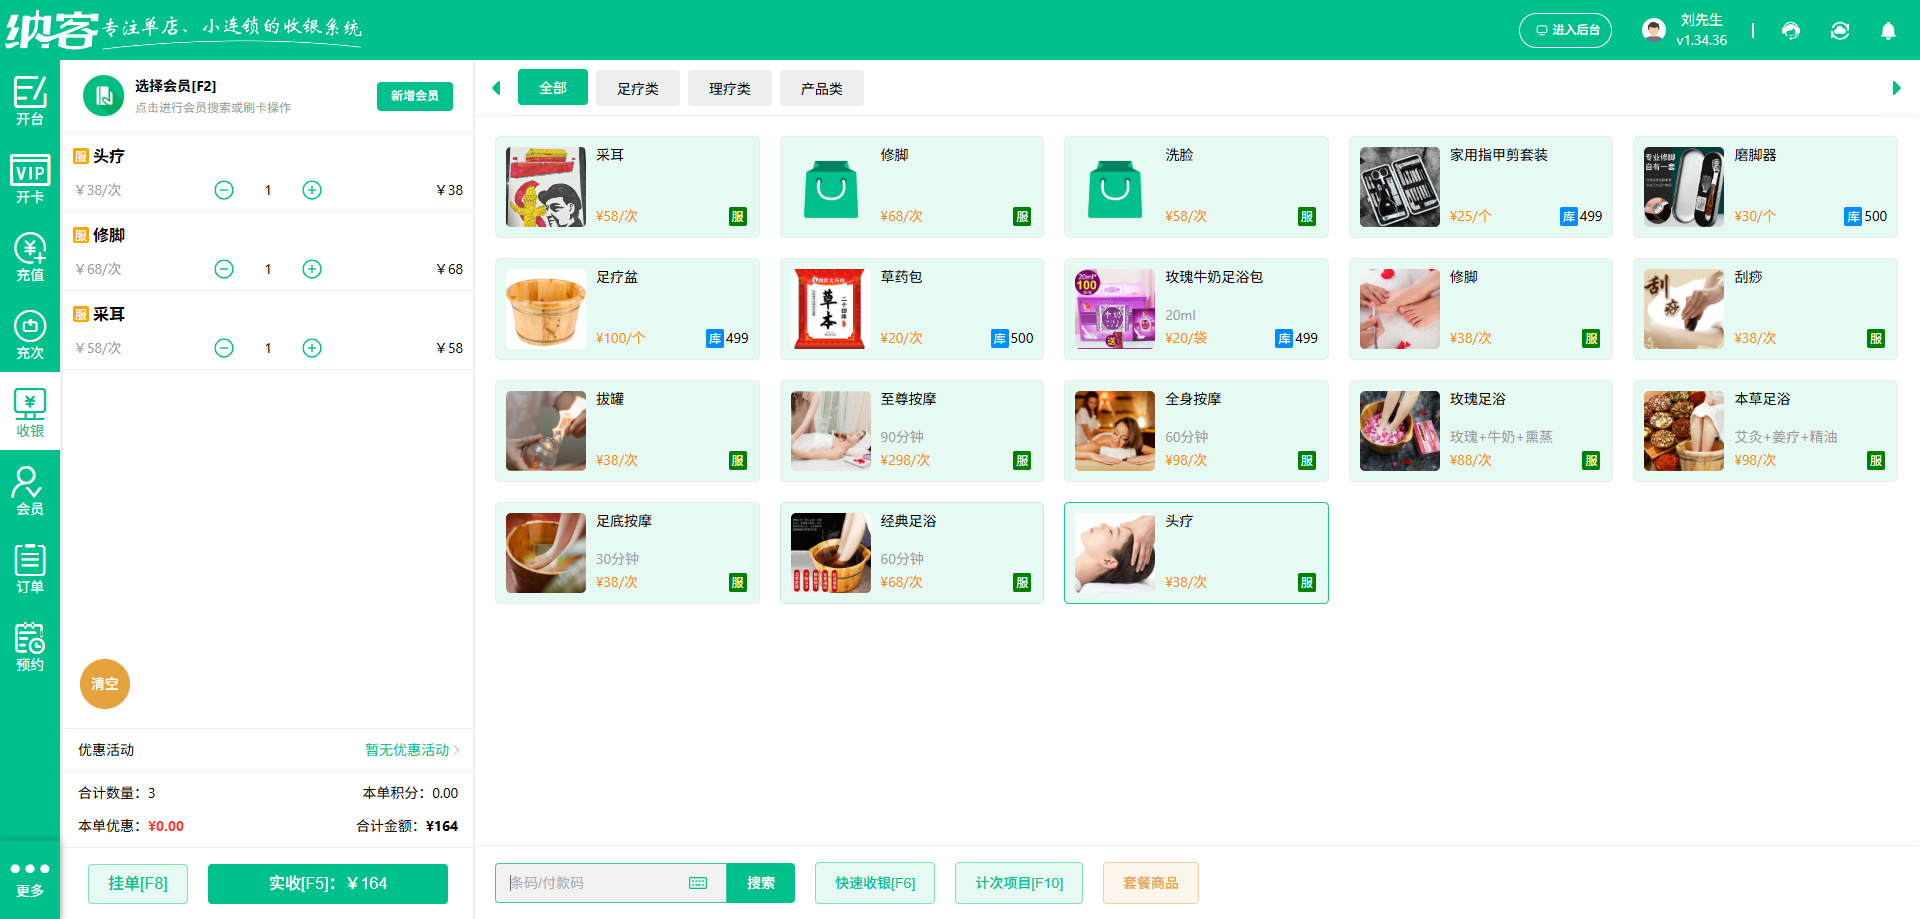
Task: Increase 头疗 quantity with plus stepper
Action: pyautogui.click(x=311, y=189)
